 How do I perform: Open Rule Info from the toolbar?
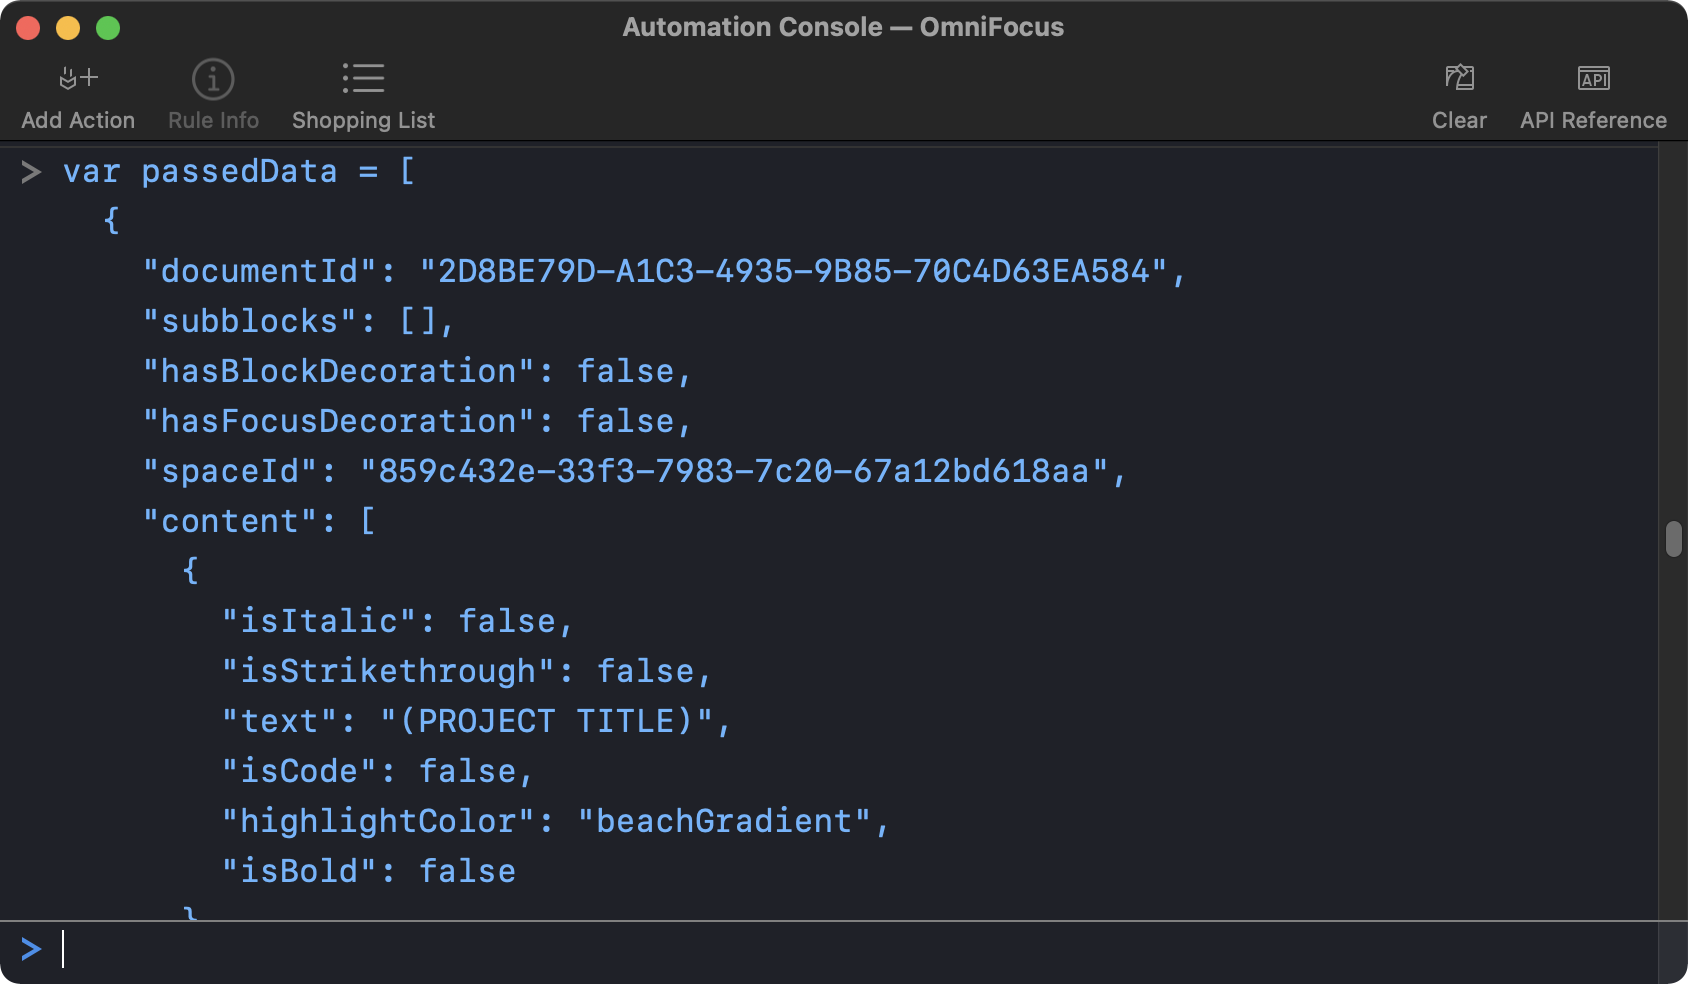pos(213,79)
